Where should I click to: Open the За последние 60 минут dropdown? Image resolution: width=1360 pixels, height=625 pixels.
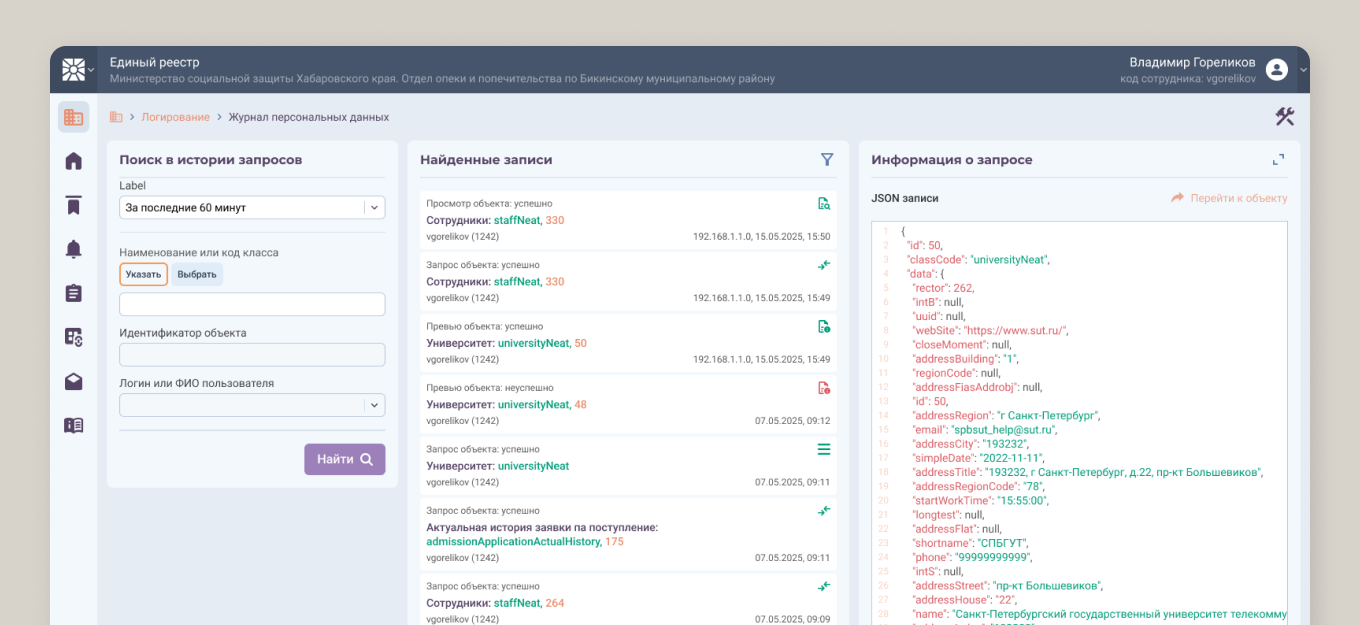(x=251, y=208)
